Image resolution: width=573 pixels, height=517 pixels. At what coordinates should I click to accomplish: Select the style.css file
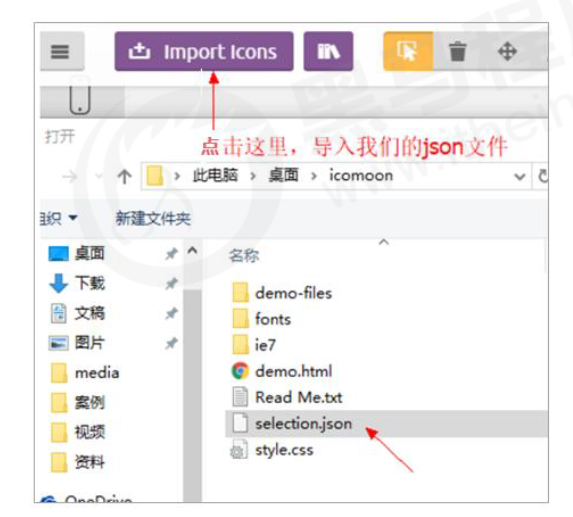tap(284, 450)
